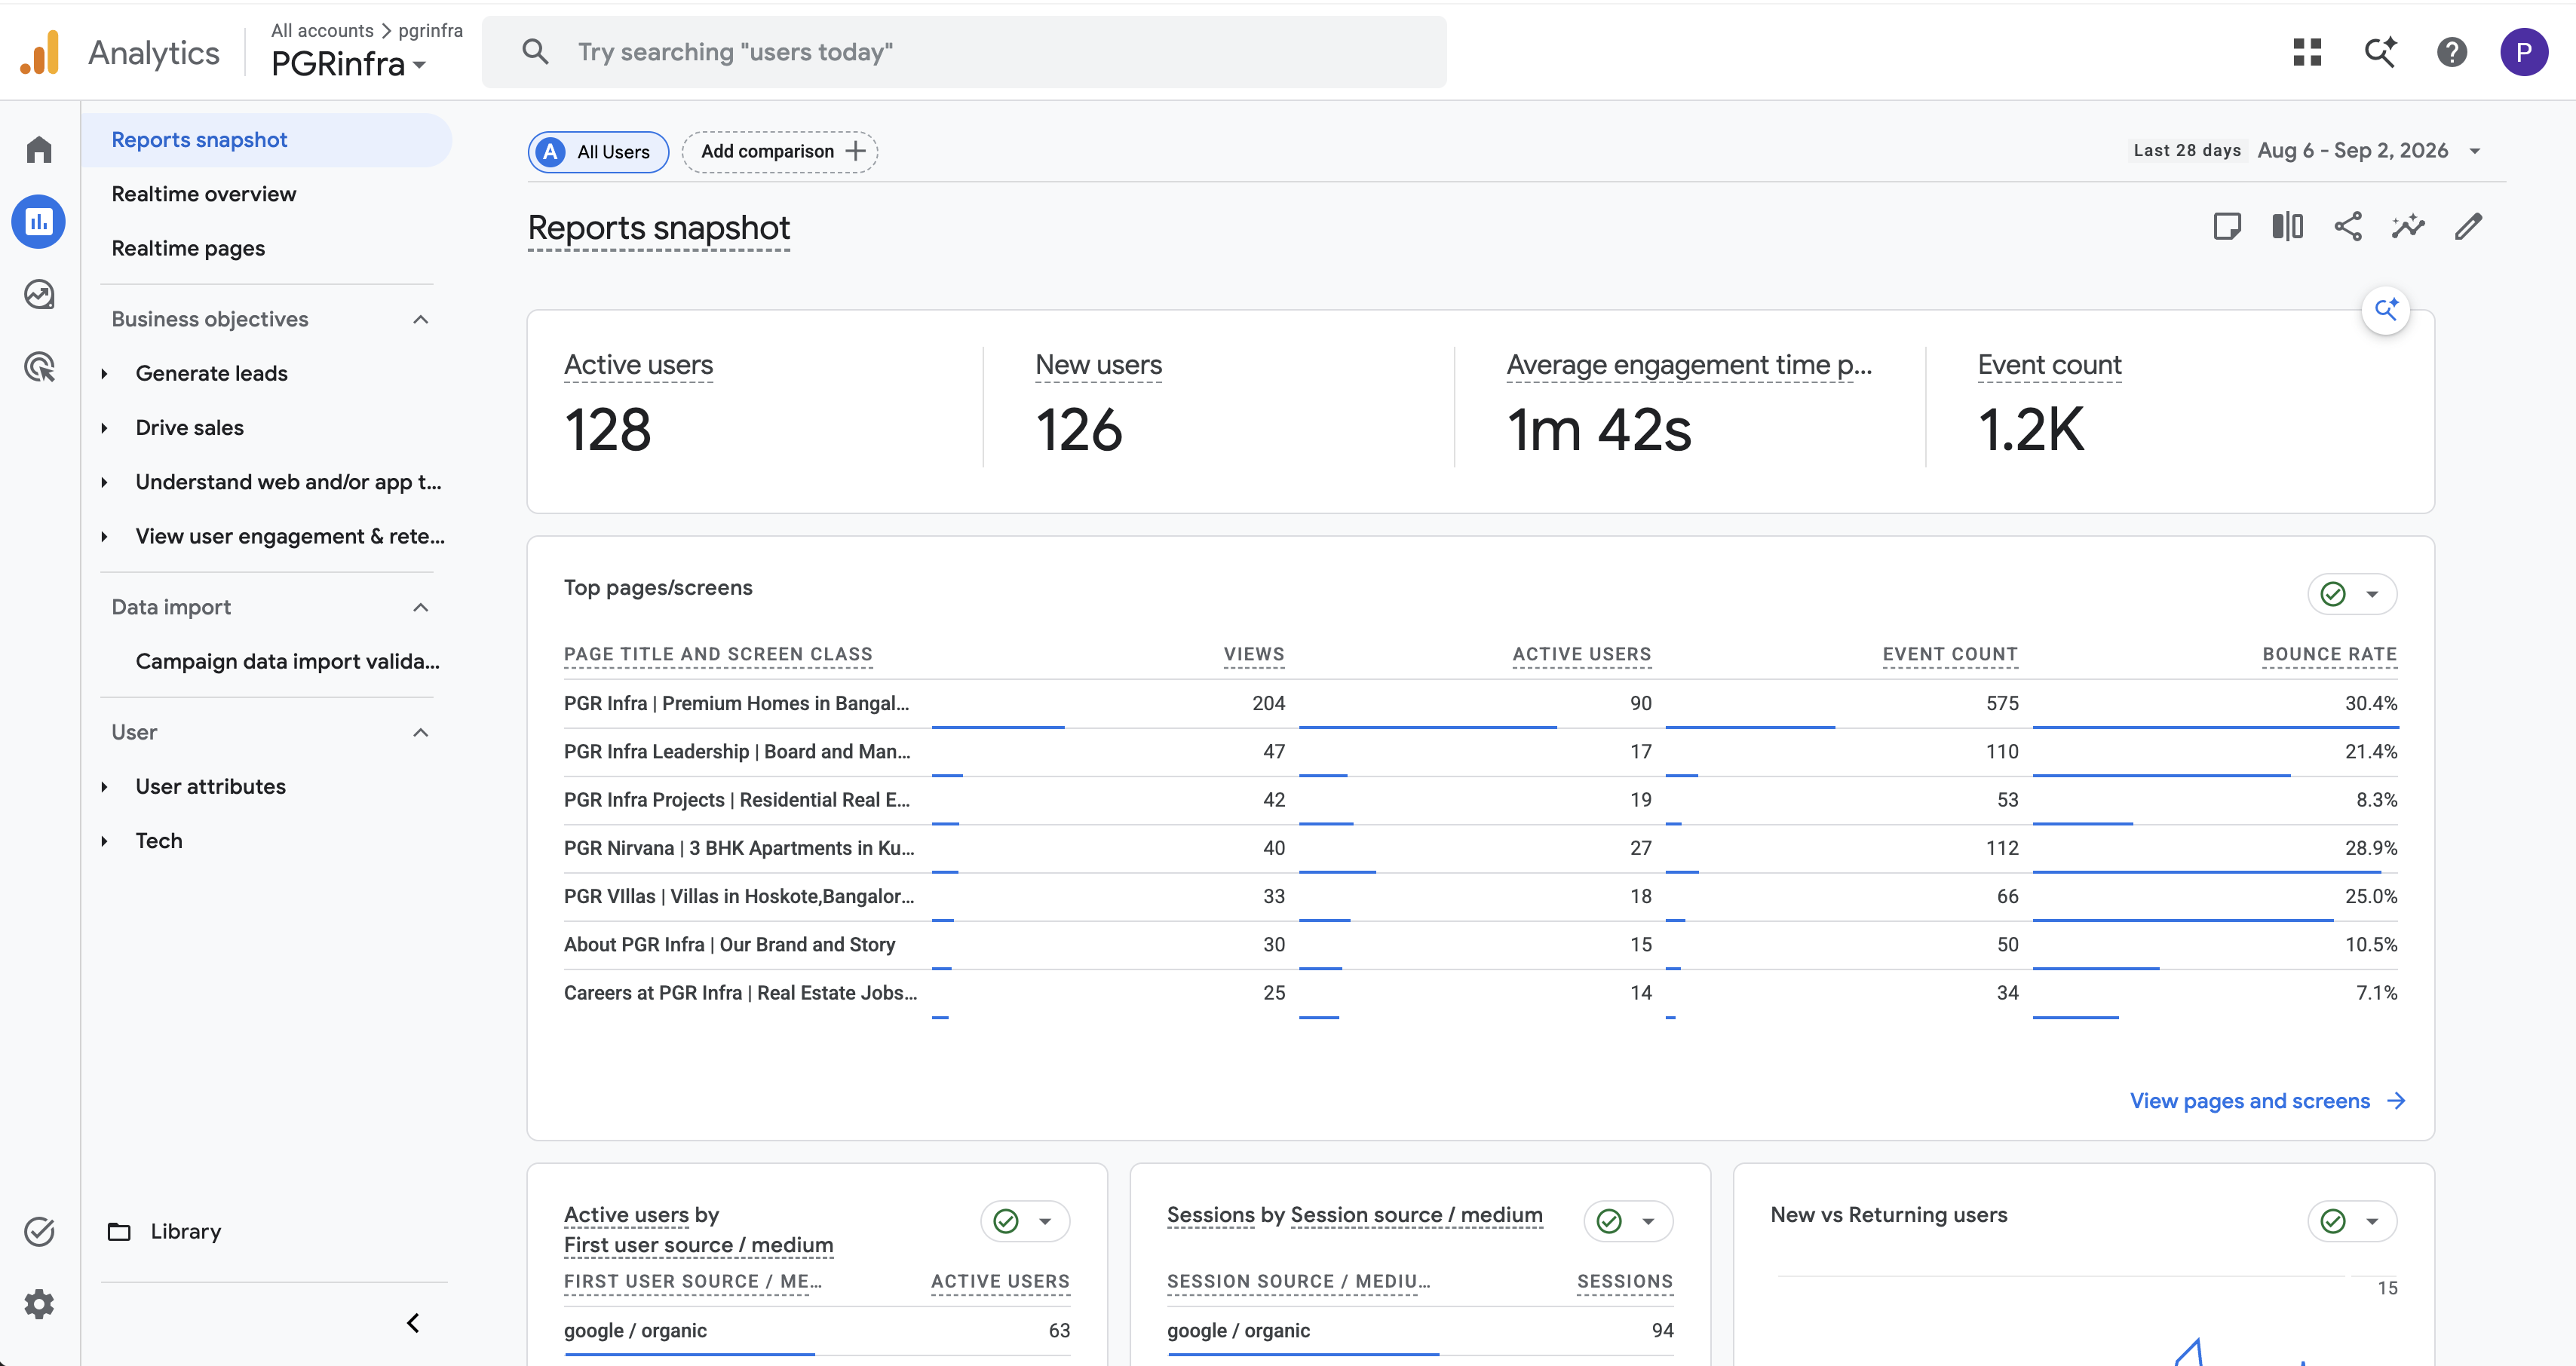Click the Aug 6 - Sep 2, 2026 date range
The width and height of the screenshot is (2576, 1366).
point(2352,151)
